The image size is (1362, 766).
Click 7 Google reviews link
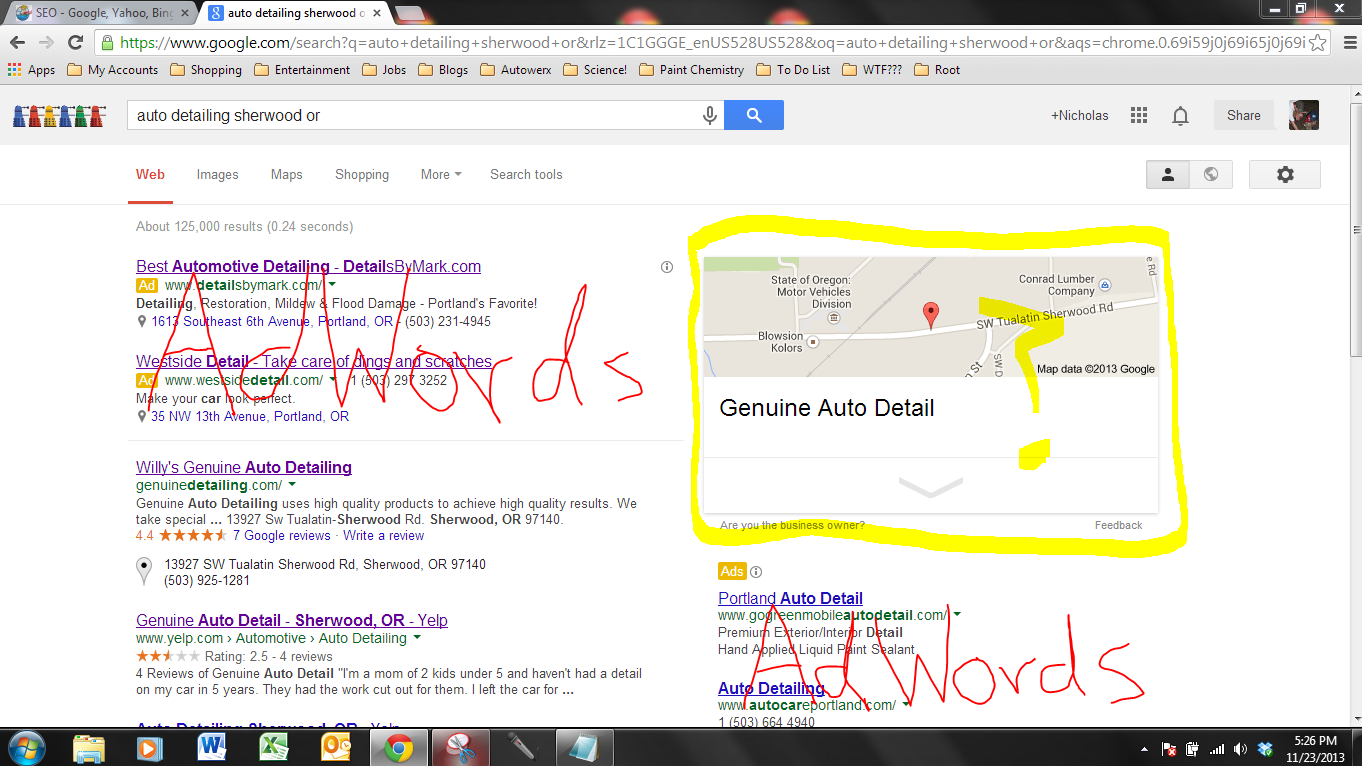pos(281,536)
